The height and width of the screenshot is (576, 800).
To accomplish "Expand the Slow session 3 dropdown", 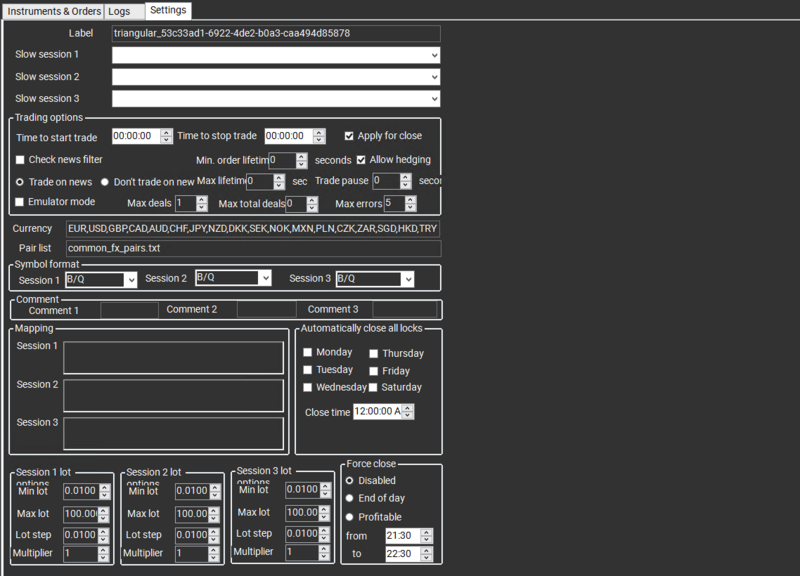I will pos(435,98).
